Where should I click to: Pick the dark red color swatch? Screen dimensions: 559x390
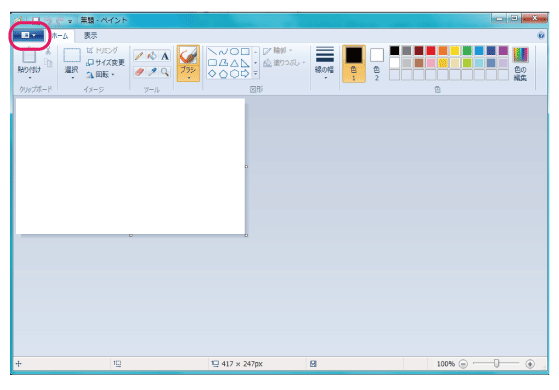[x=419, y=51]
